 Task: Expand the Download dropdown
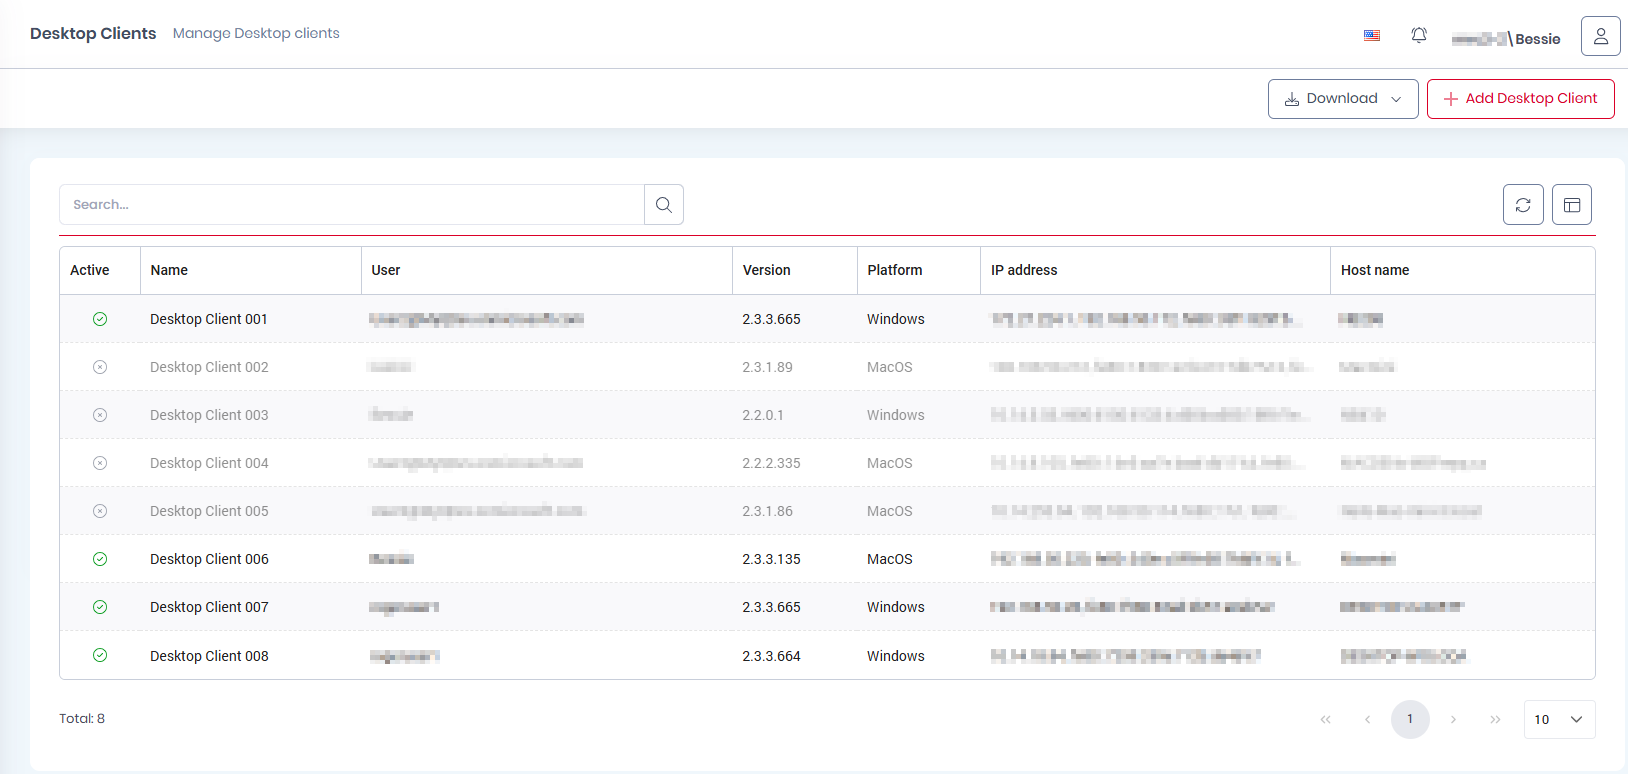1342,99
